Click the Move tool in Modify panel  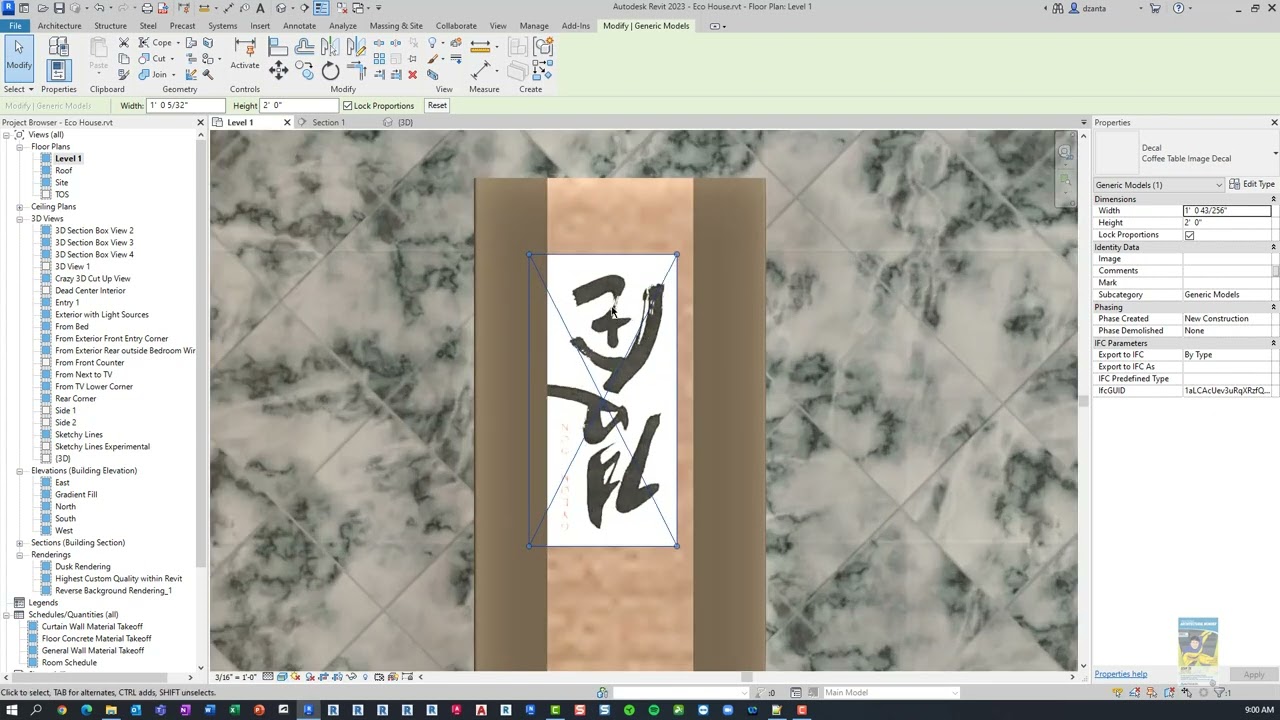pos(279,70)
